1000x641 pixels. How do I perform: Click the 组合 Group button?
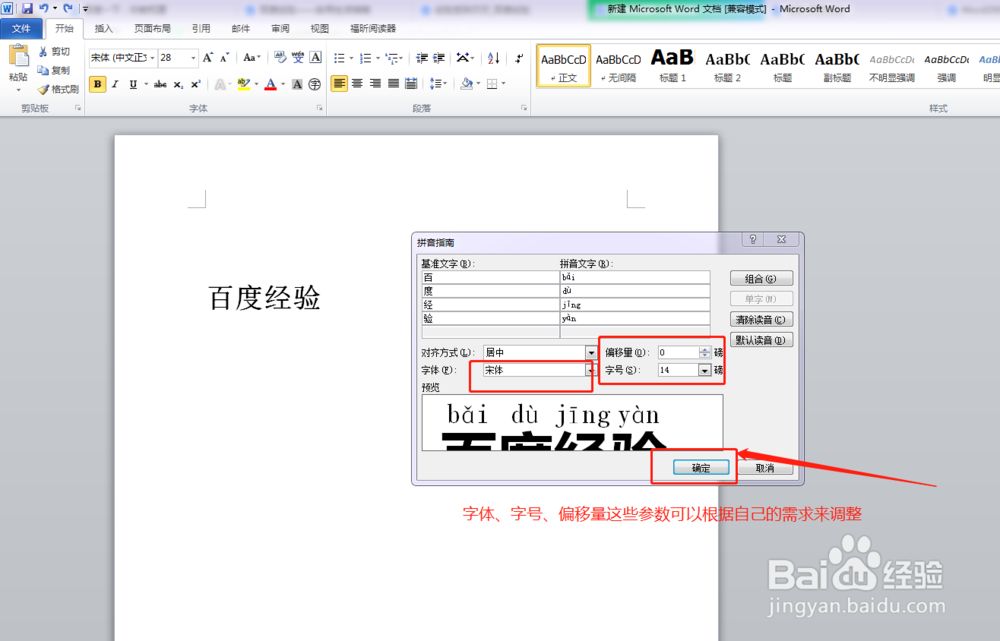click(x=761, y=279)
